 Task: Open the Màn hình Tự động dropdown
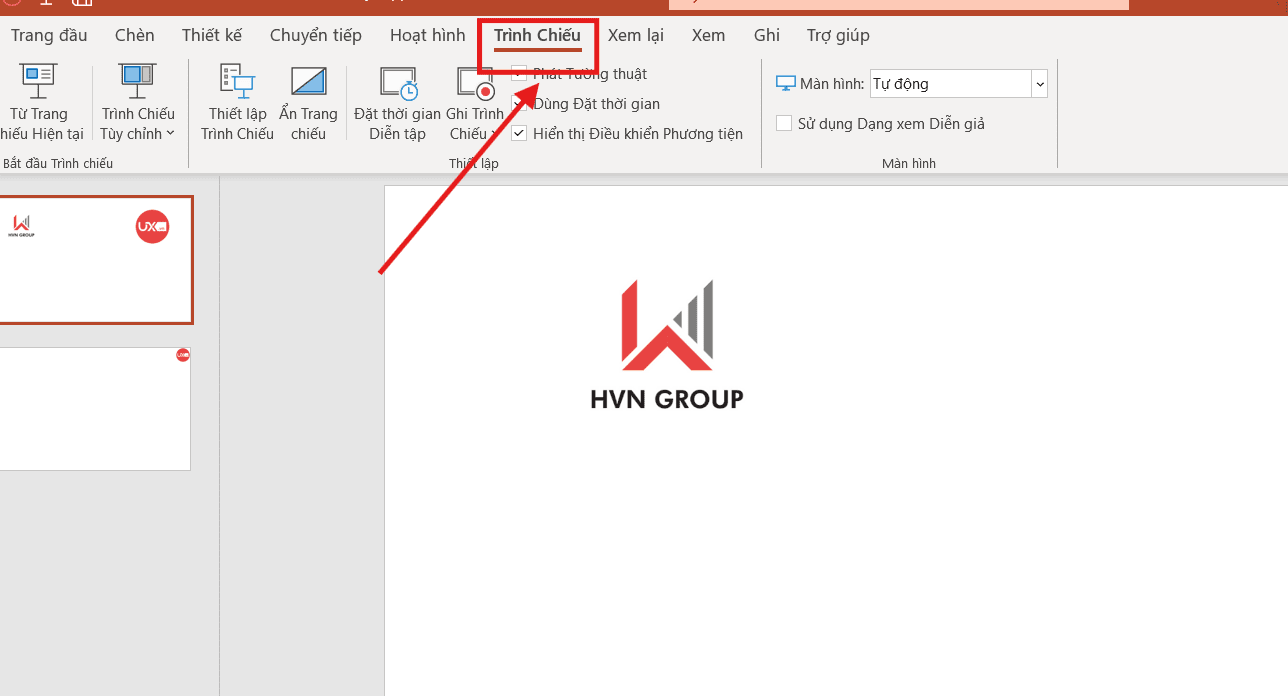click(1040, 83)
